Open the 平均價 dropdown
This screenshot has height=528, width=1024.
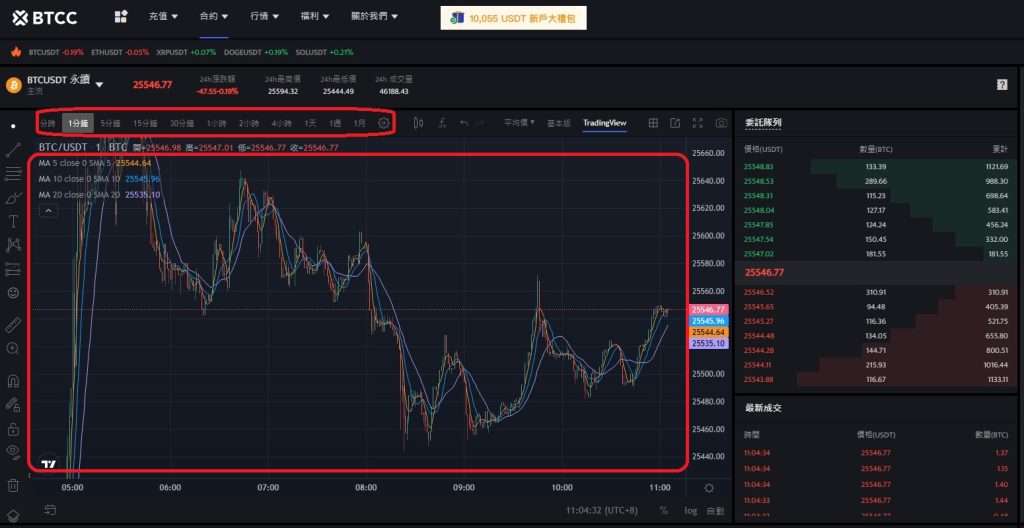pos(518,123)
